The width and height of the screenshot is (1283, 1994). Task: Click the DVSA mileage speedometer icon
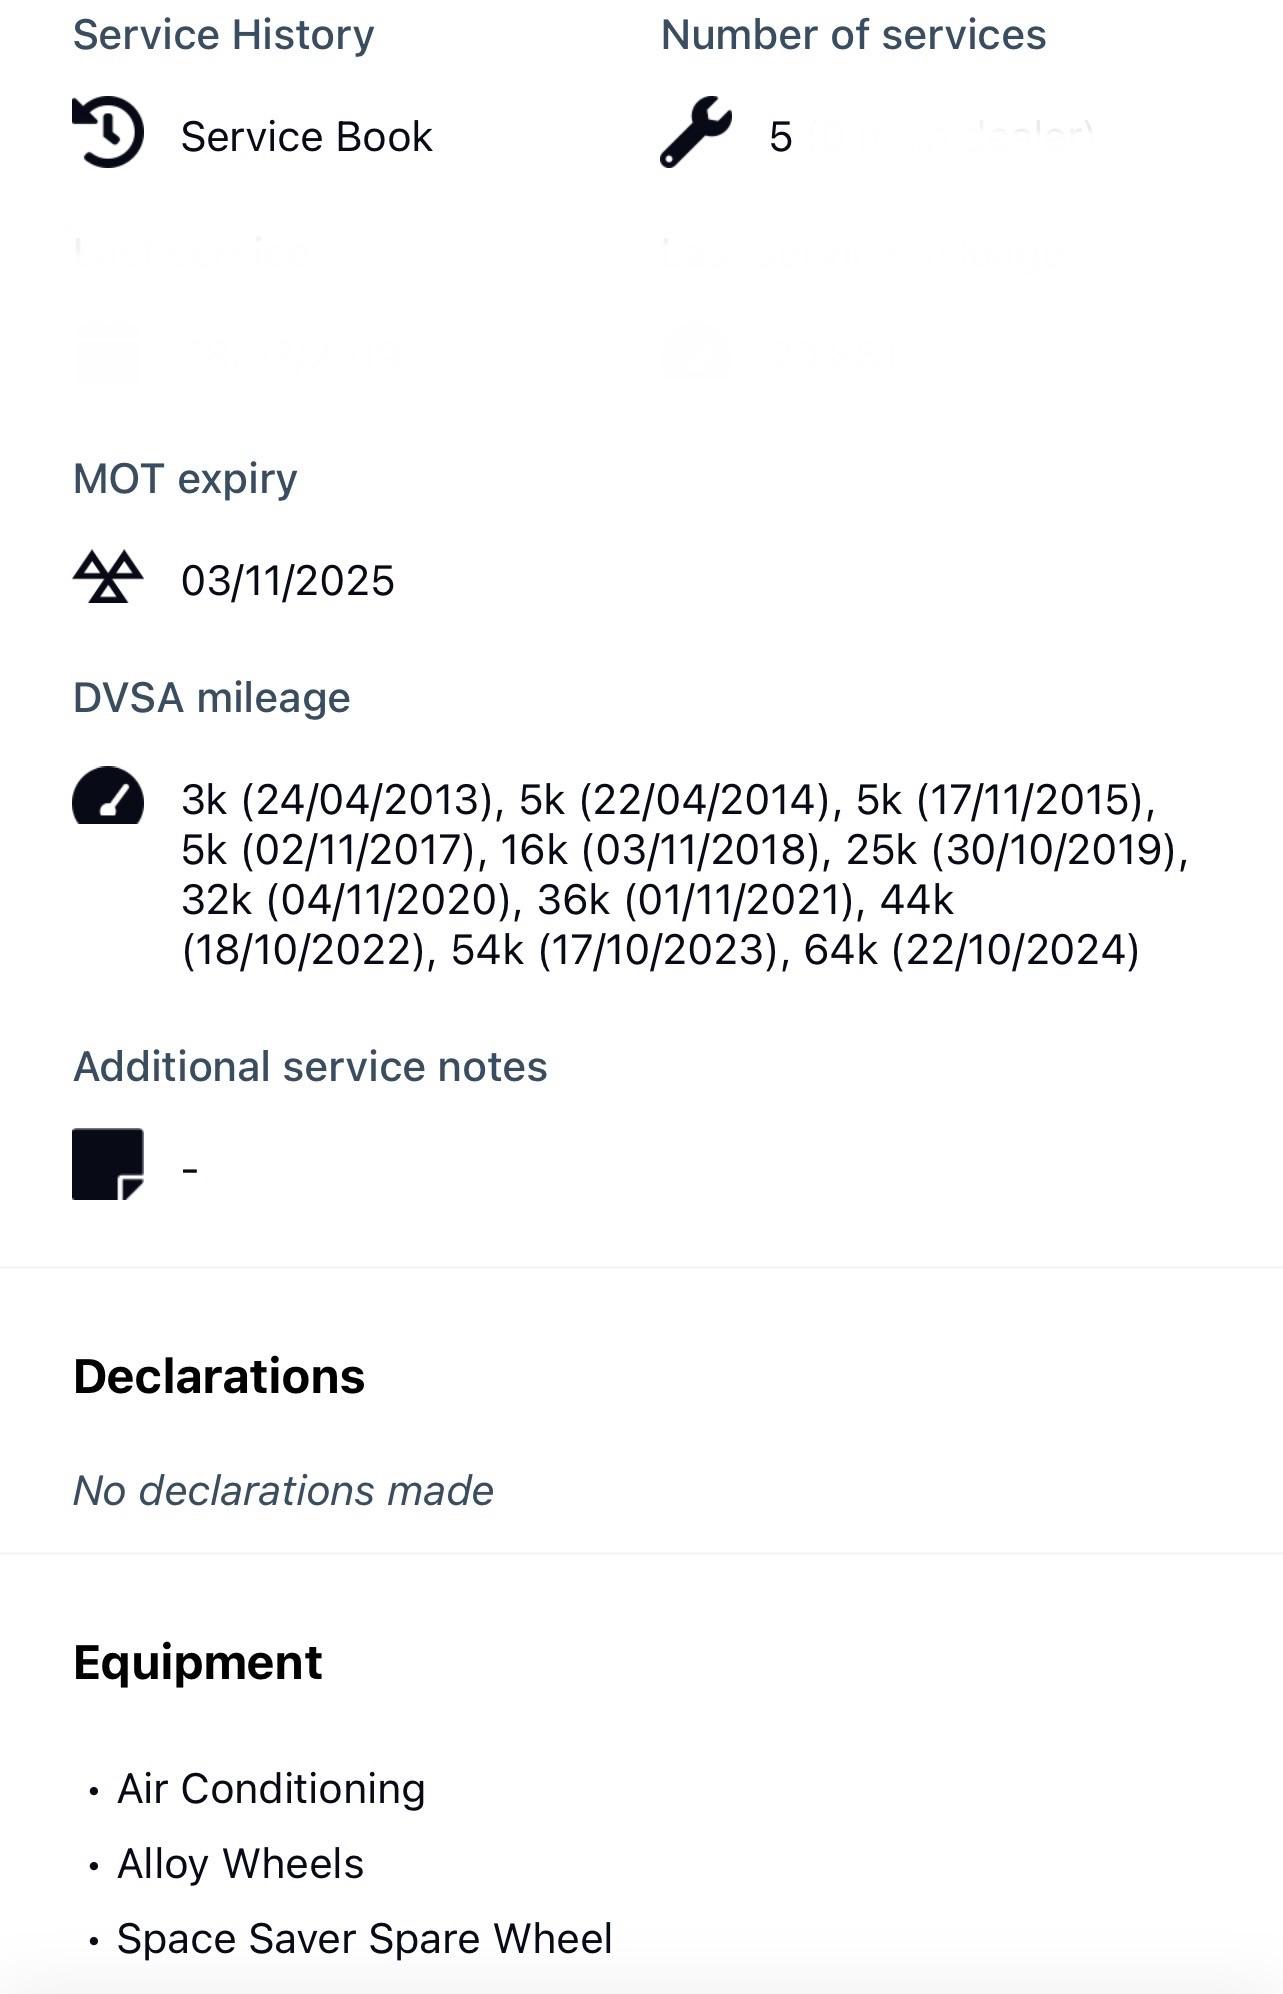(x=108, y=796)
